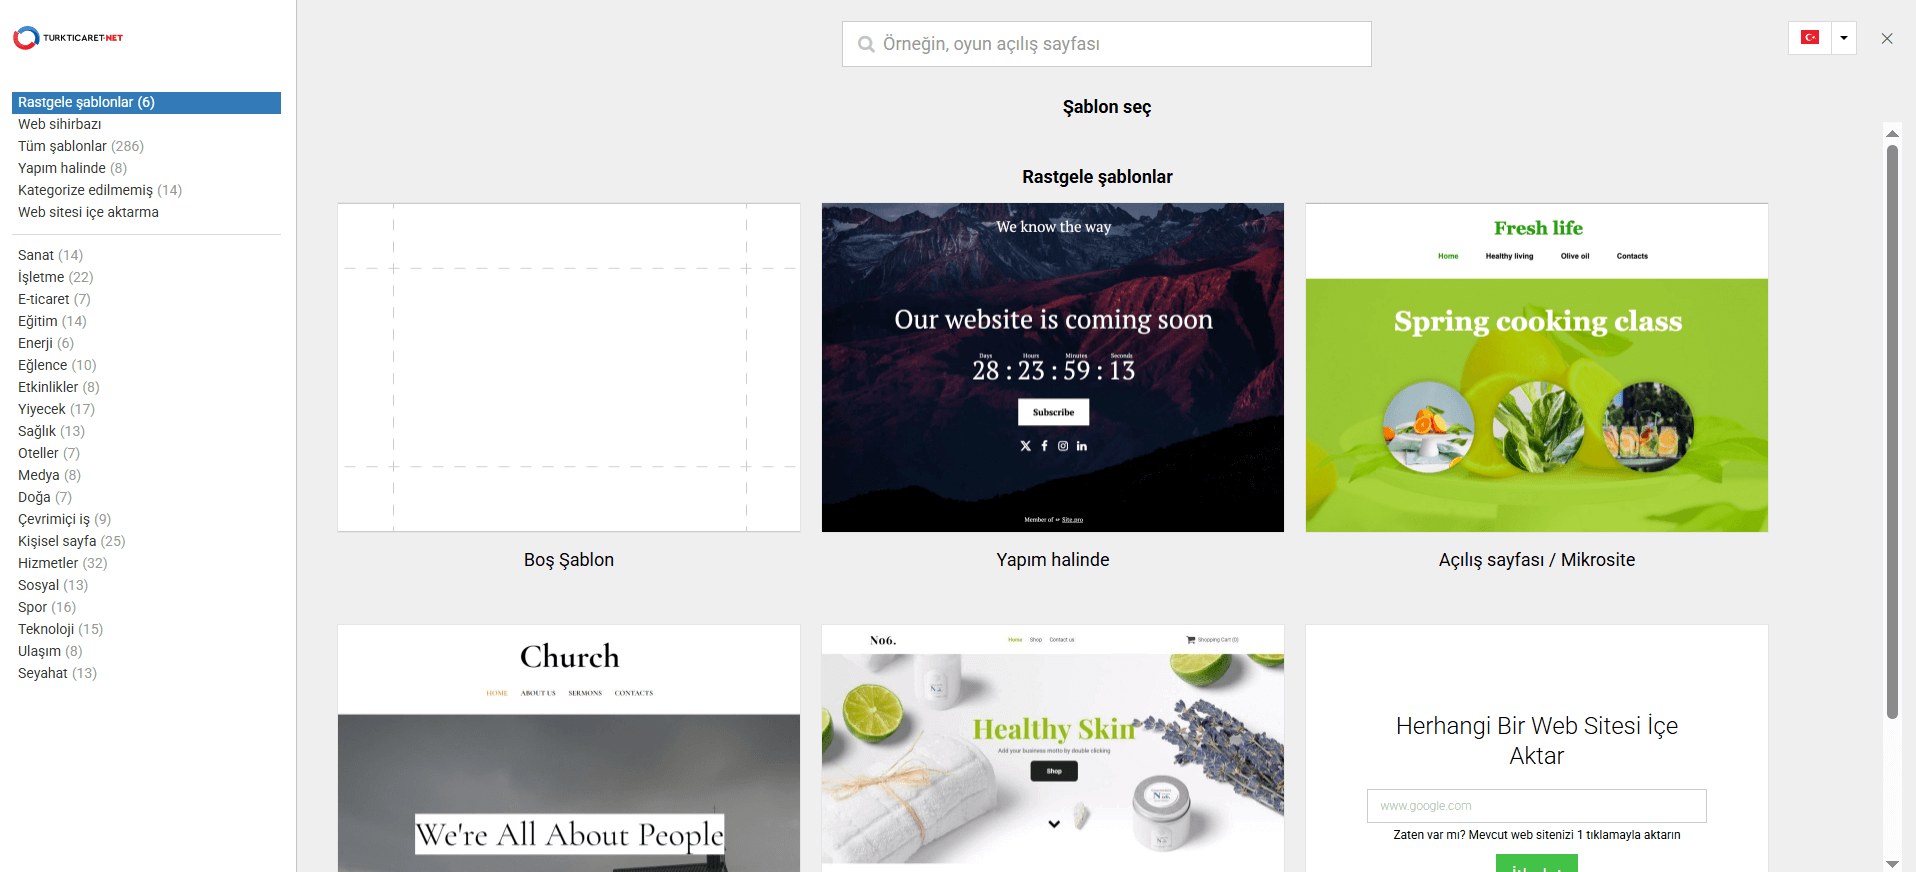Click the search magnifier icon
Screen dimensions: 1916x872
[866, 44]
